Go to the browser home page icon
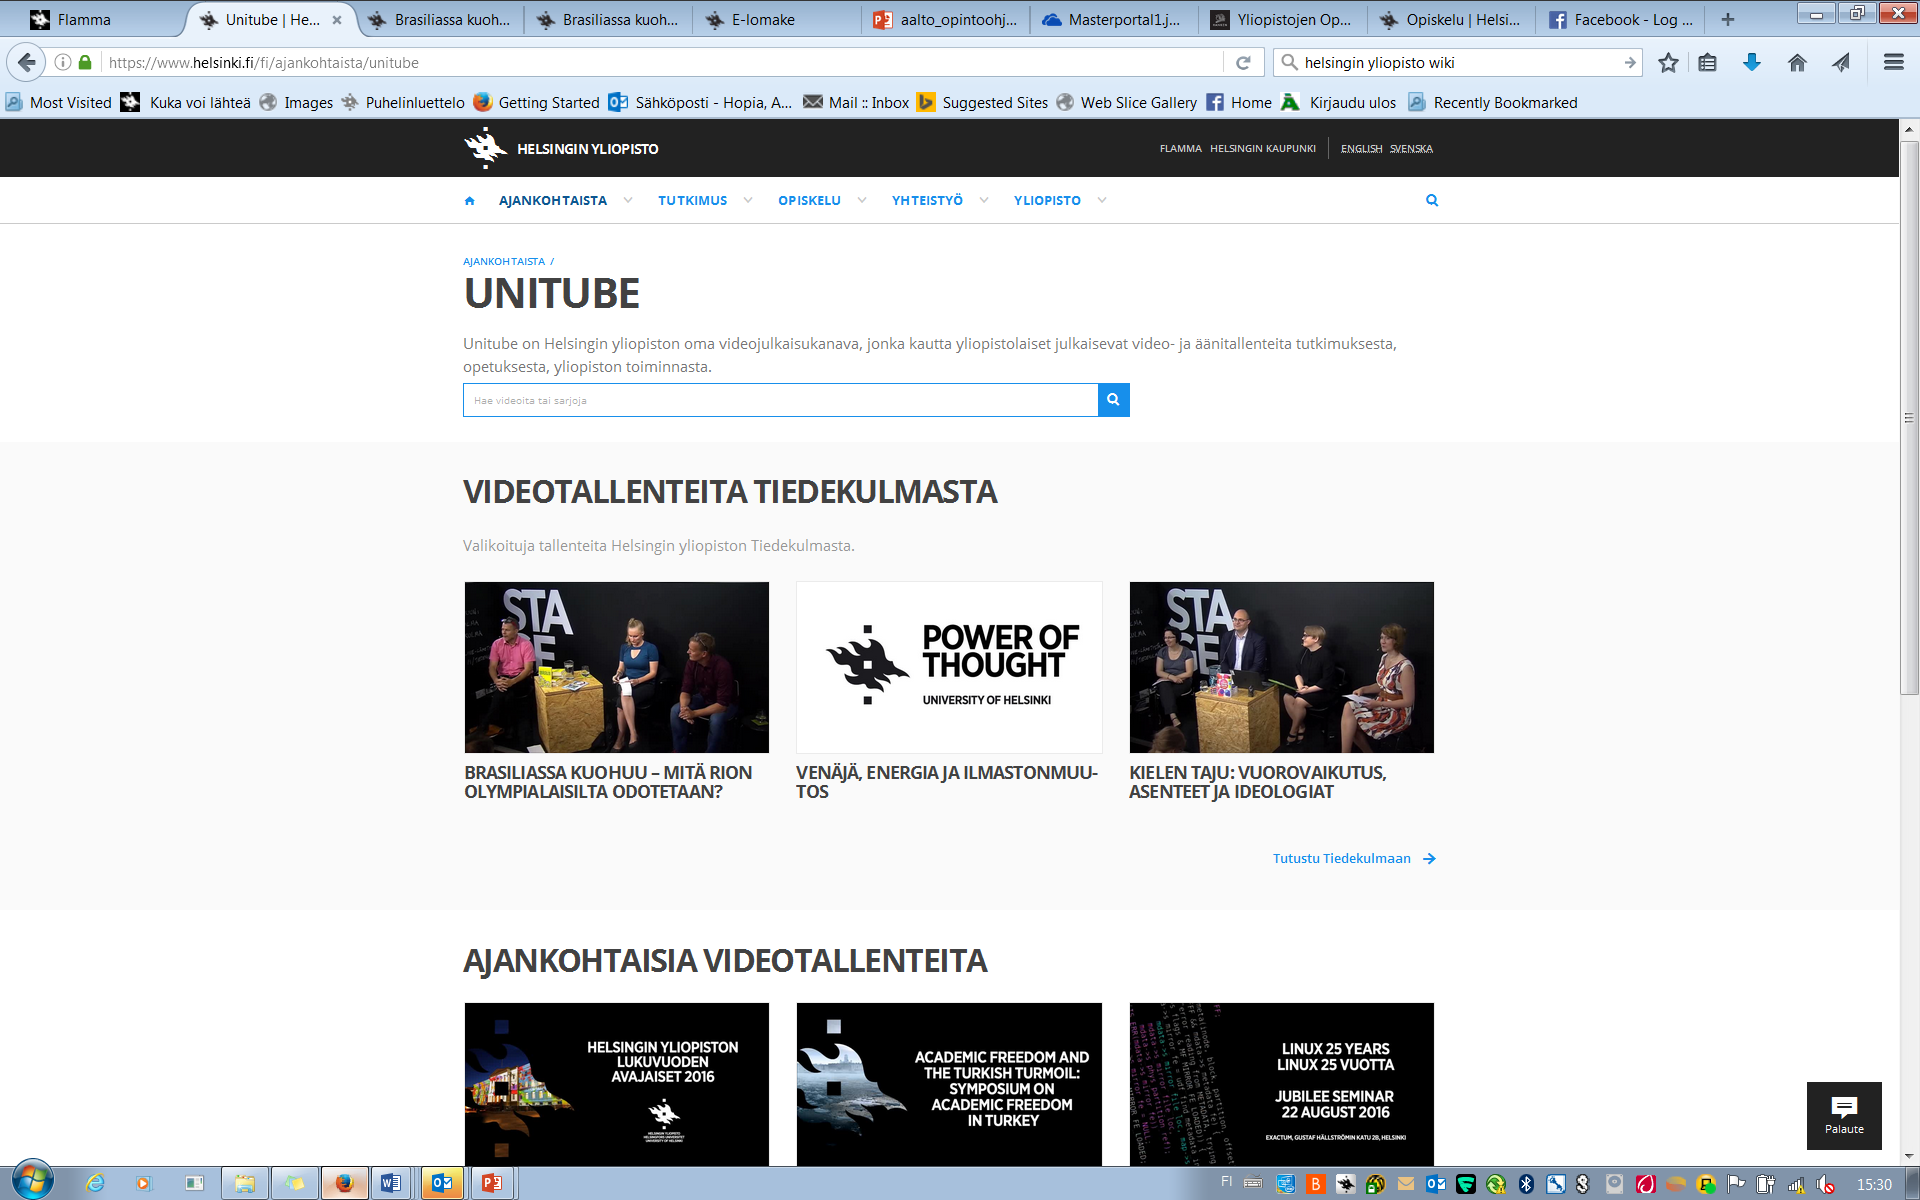Viewport: 1920px width, 1200px height. [1797, 62]
